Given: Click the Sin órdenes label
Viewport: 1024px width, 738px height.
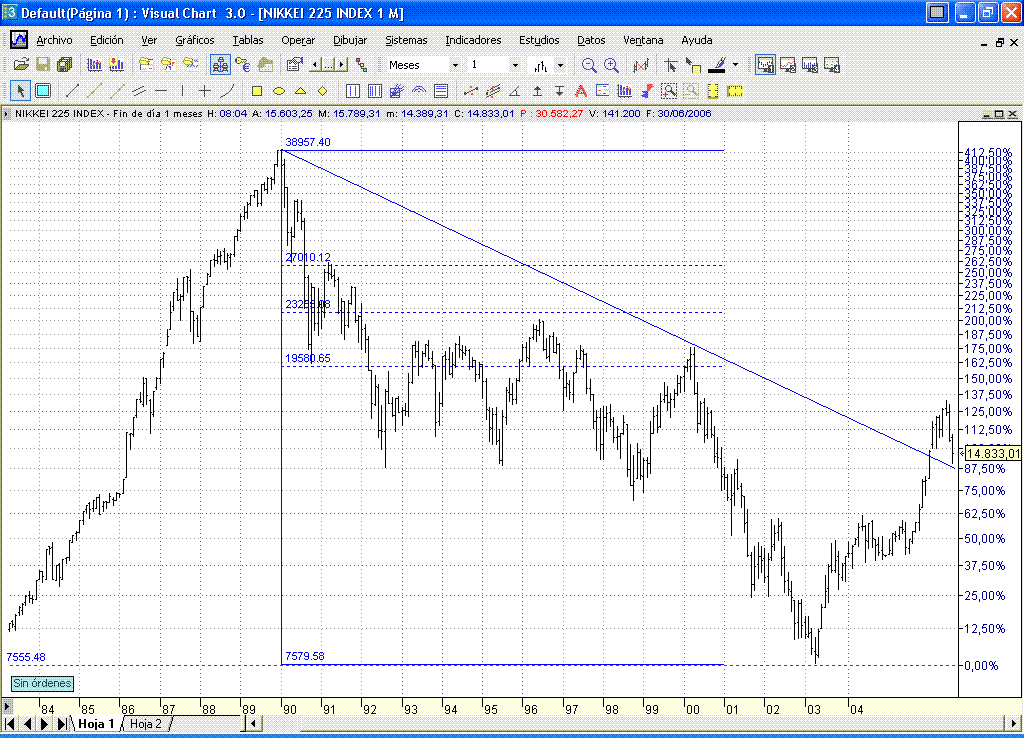Looking at the screenshot, I should pos(42,683).
